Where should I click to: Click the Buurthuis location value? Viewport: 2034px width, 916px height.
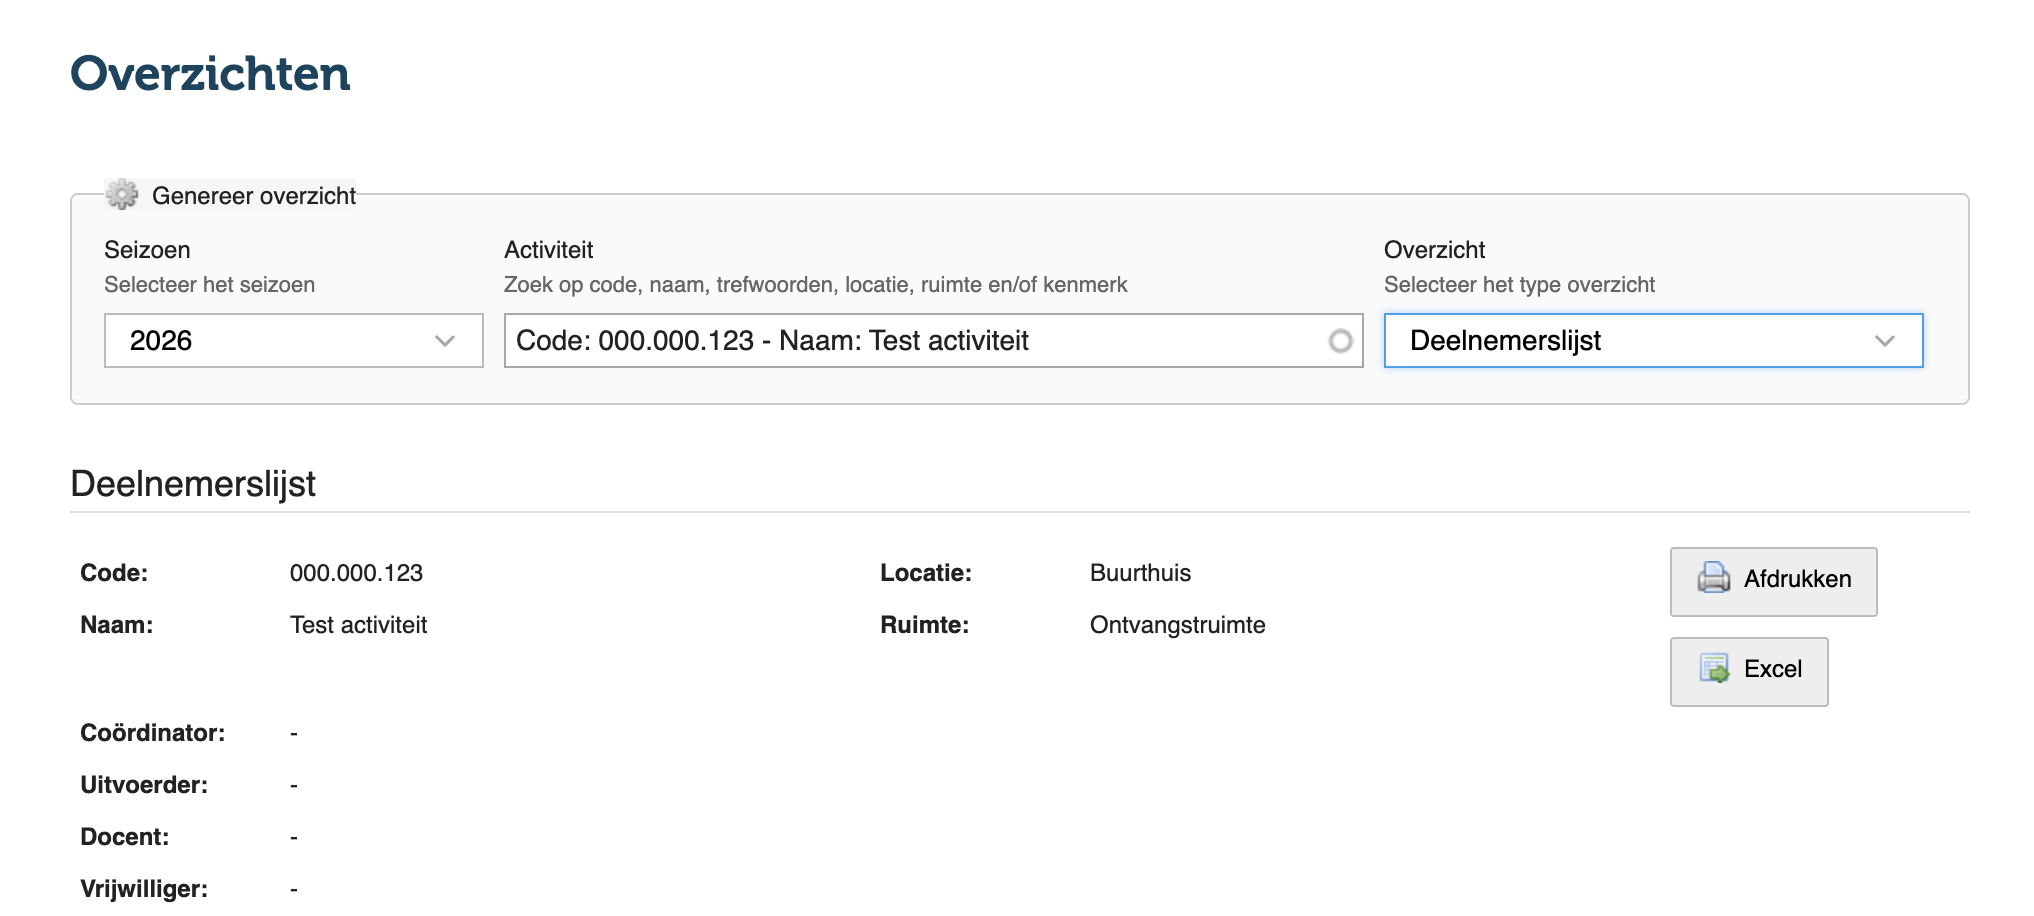(x=1140, y=573)
